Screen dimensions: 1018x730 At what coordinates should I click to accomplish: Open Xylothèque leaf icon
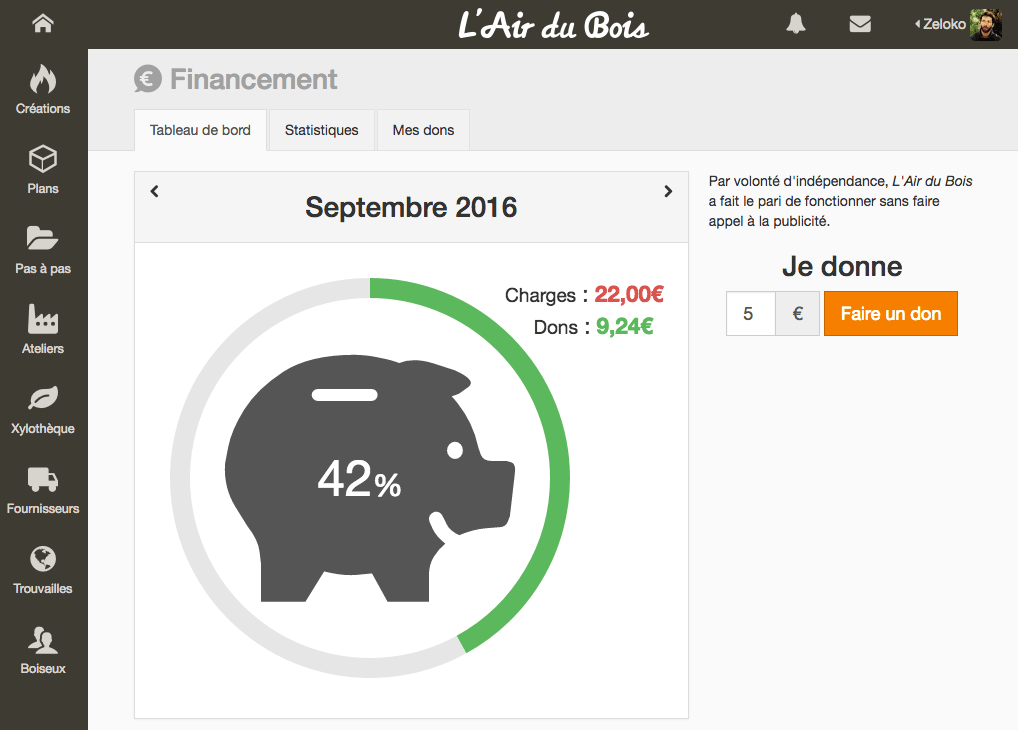pos(43,398)
